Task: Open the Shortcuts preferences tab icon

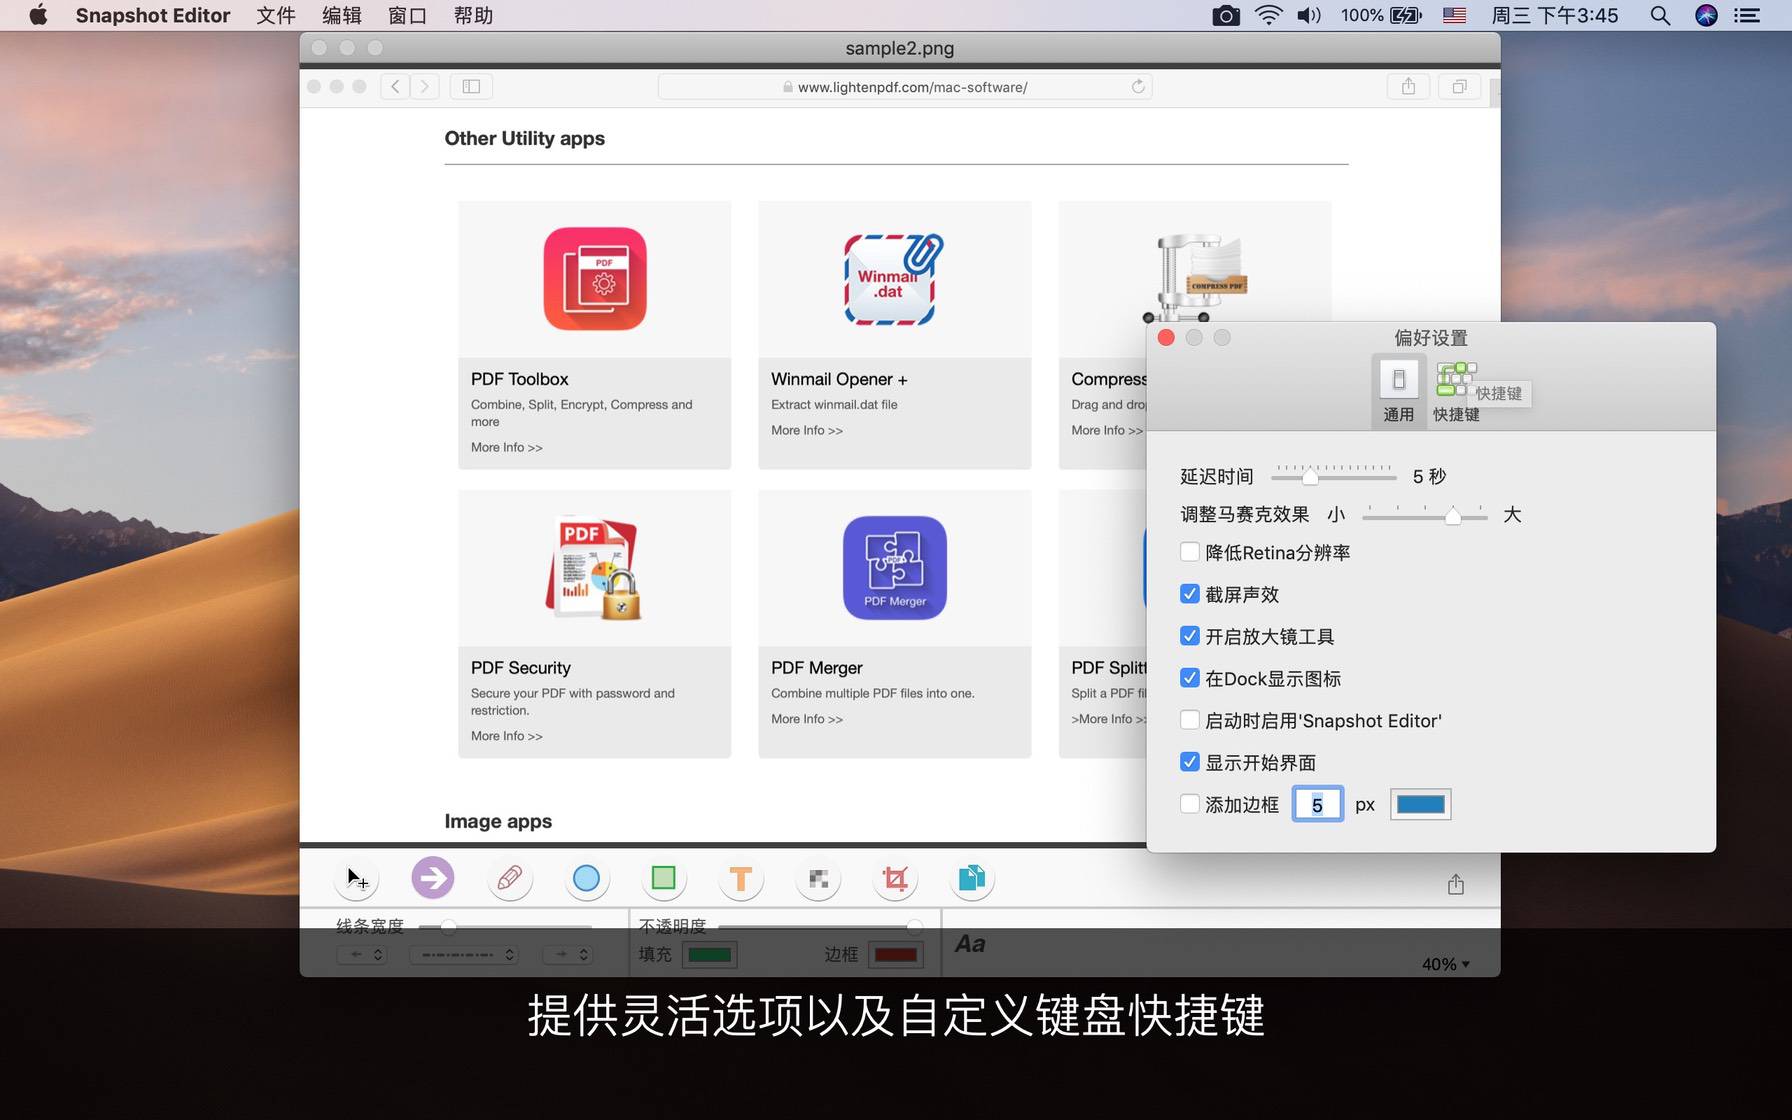Action: tap(1456, 380)
